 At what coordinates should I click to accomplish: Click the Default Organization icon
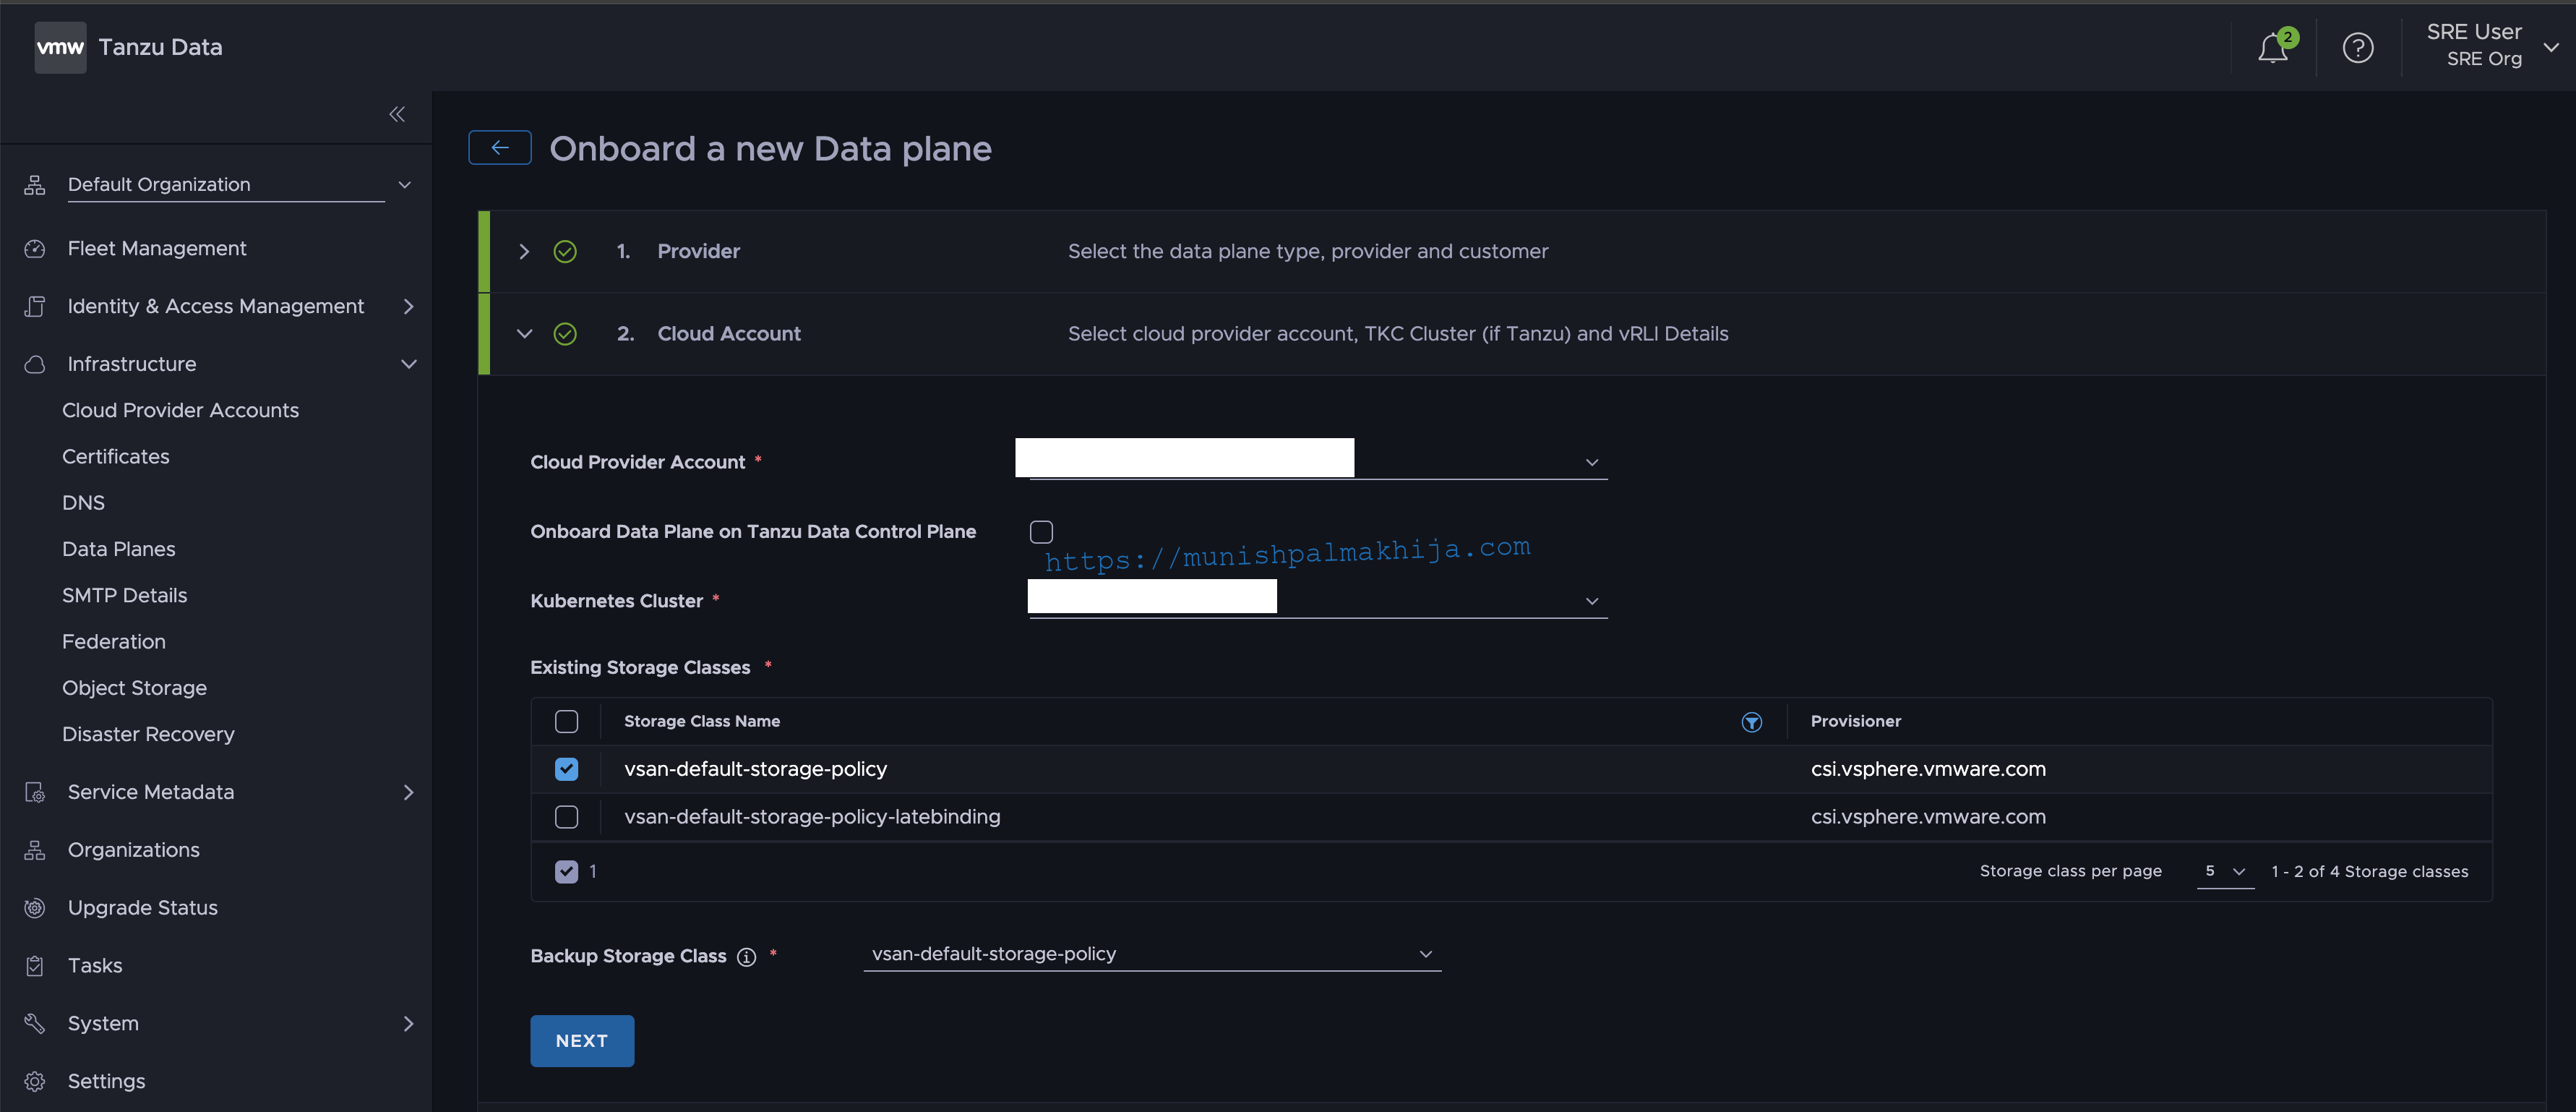pos(35,185)
